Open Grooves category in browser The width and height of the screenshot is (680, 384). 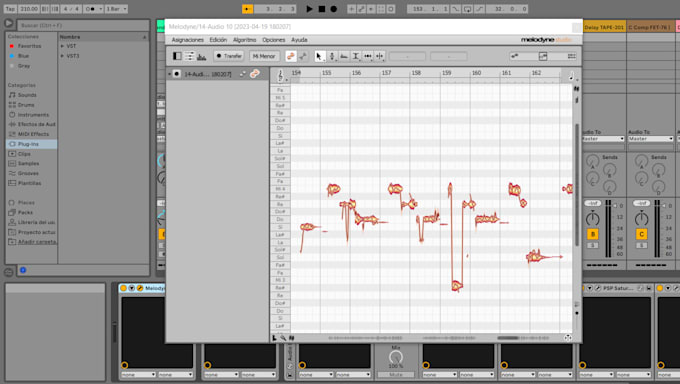28,173
